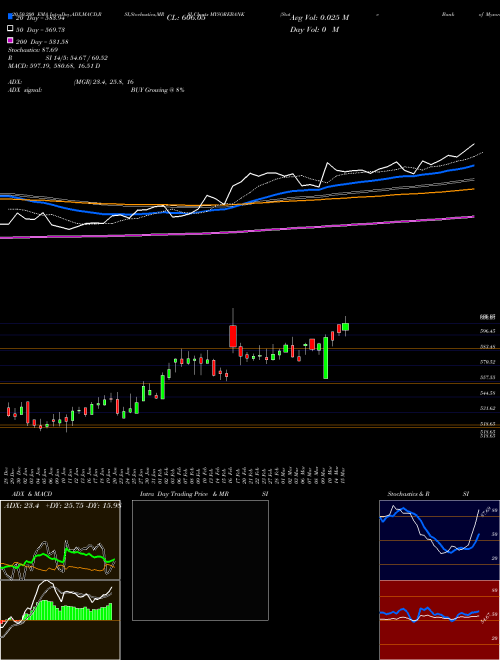The height and width of the screenshot is (660, 500).
Task: Click the white 50 Day legend swatch
Action: pos(11,29)
